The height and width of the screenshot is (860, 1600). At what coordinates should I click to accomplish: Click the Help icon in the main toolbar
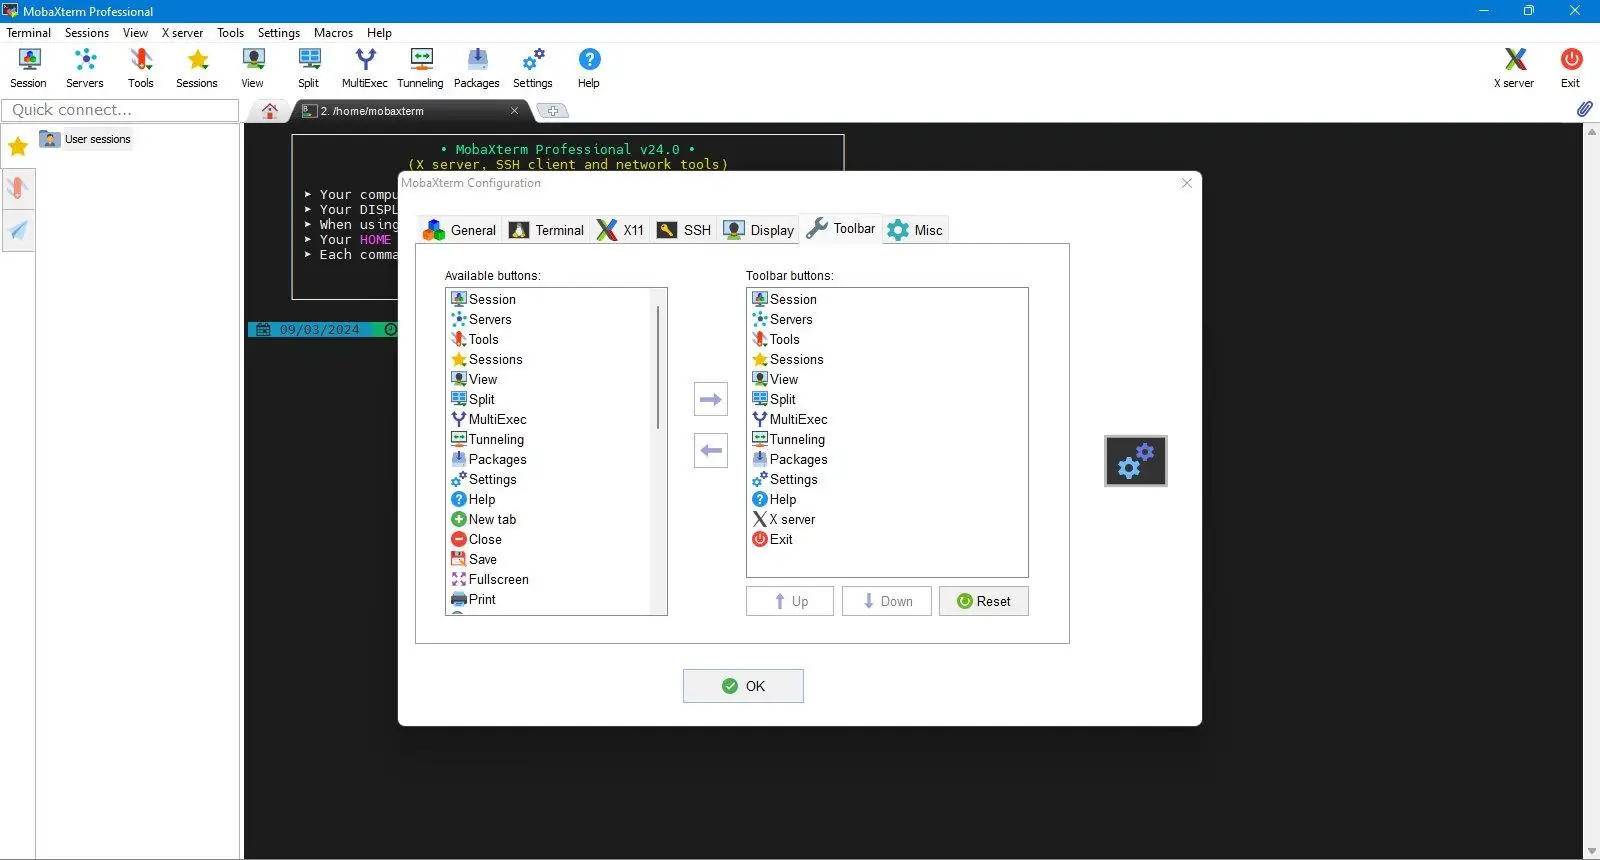coord(589,68)
